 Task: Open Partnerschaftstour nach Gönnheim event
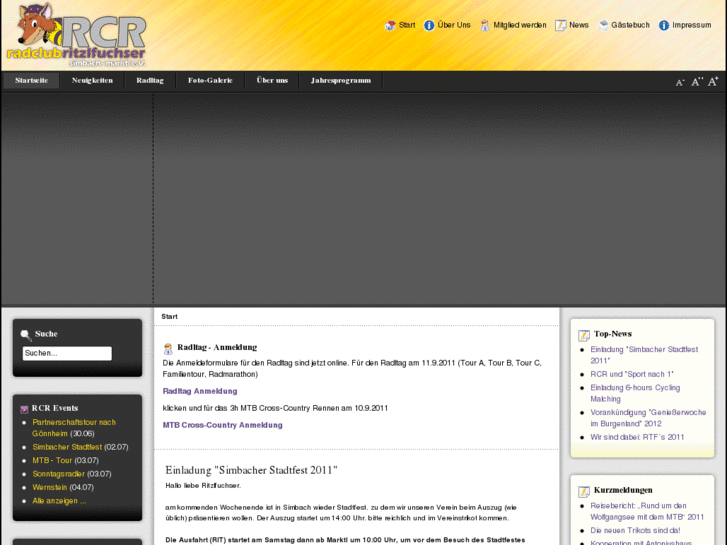pos(74,428)
